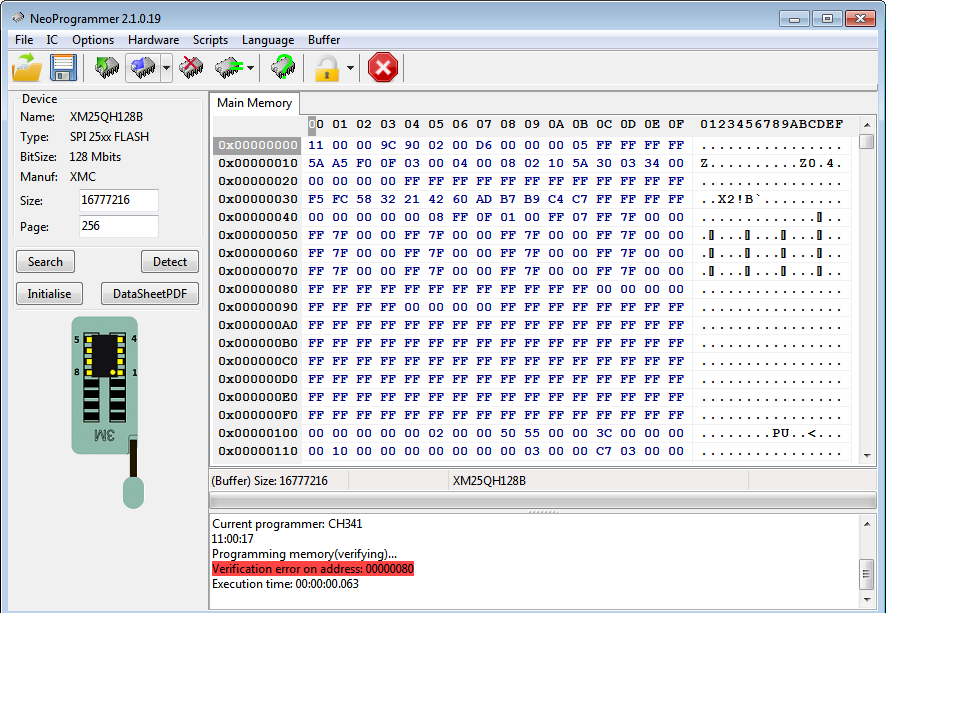
Task: Open the Scripts menu
Action: (x=210, y=40)
